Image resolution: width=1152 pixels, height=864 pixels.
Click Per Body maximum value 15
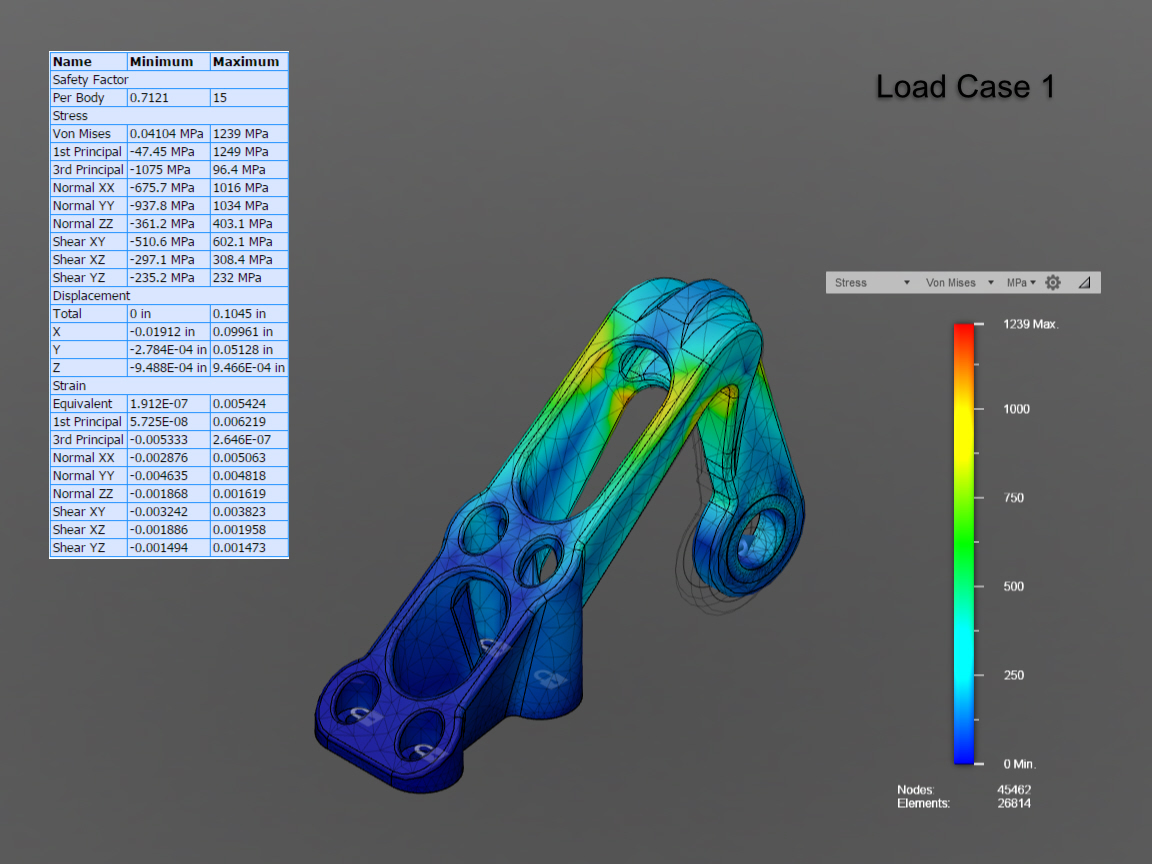point(249,98)
